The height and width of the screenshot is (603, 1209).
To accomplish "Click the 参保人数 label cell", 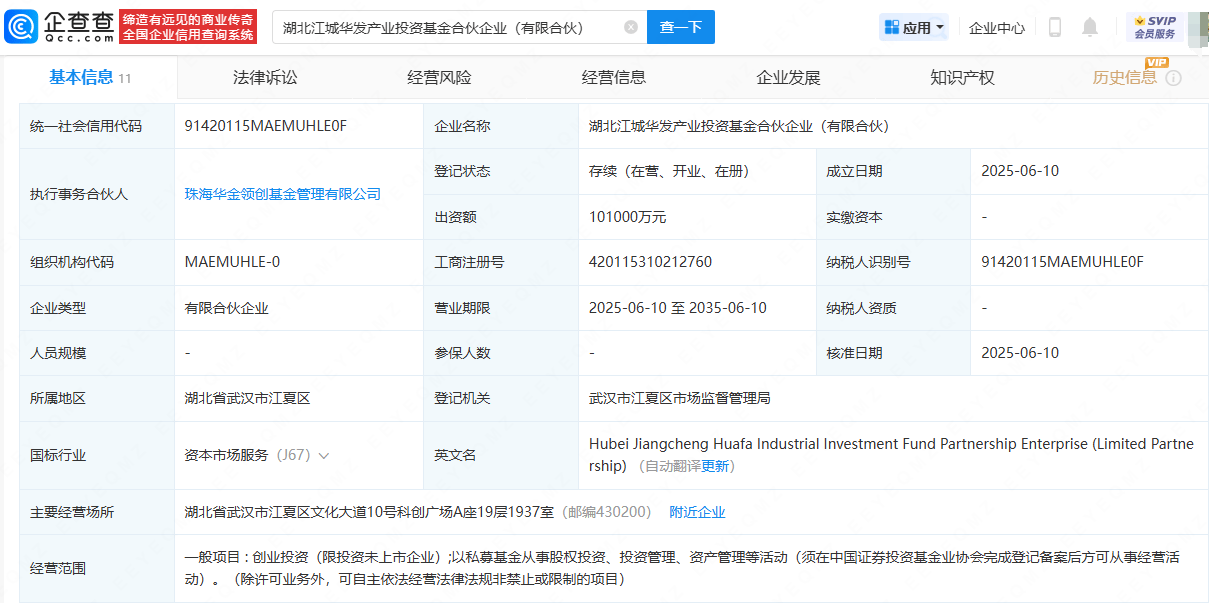I will click(501, 353).
